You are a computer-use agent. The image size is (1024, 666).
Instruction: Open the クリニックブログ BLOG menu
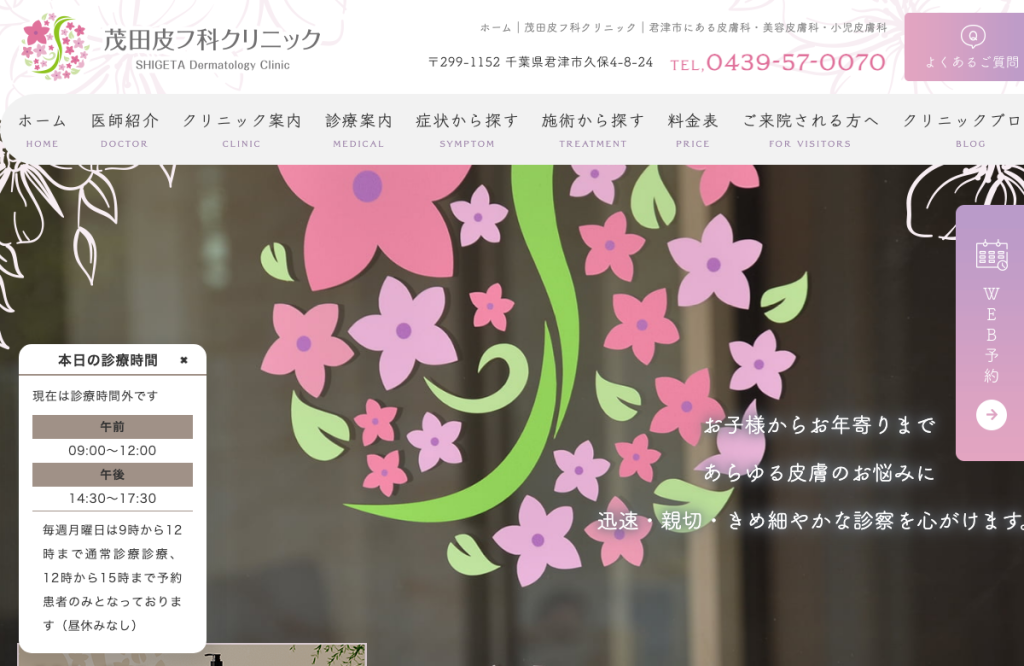tap(963, 129)
